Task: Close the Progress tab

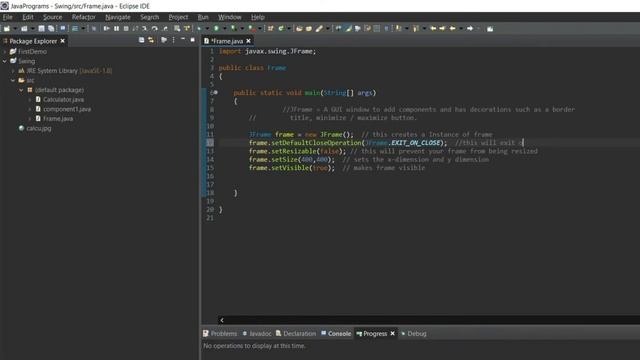Action: [x=392, y=333]
